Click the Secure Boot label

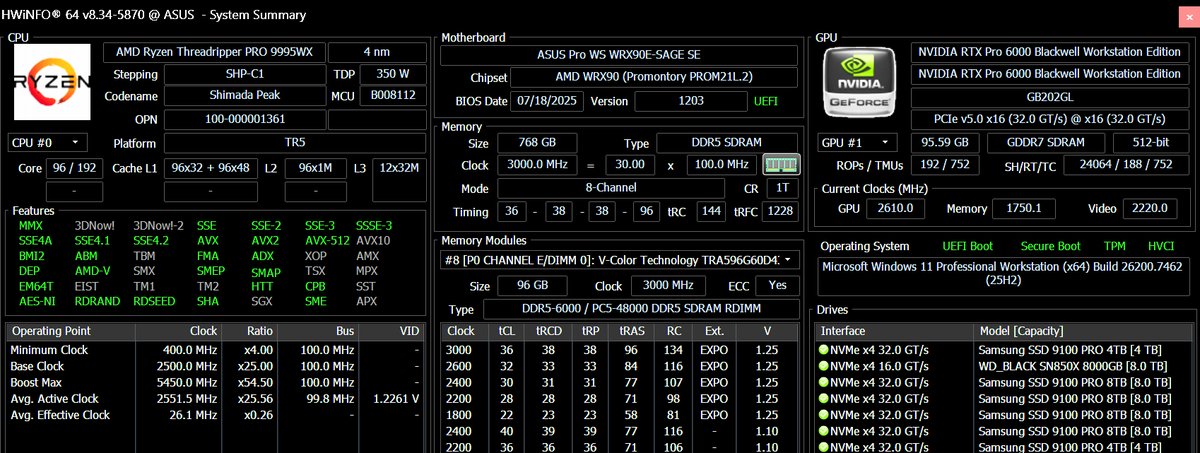coord(1050,246)
